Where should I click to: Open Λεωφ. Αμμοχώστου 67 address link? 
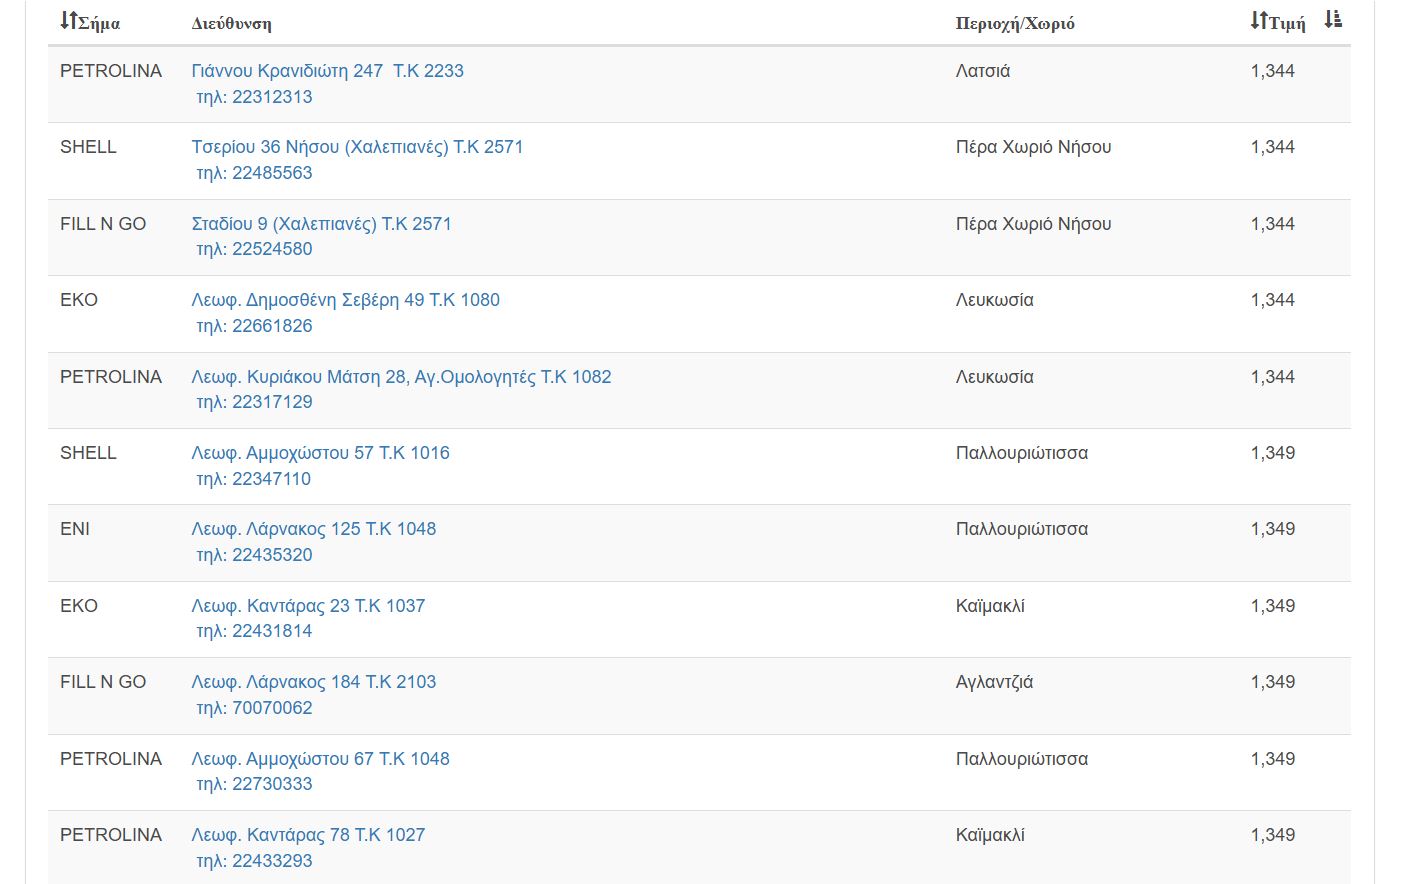(x=320, y=759)
